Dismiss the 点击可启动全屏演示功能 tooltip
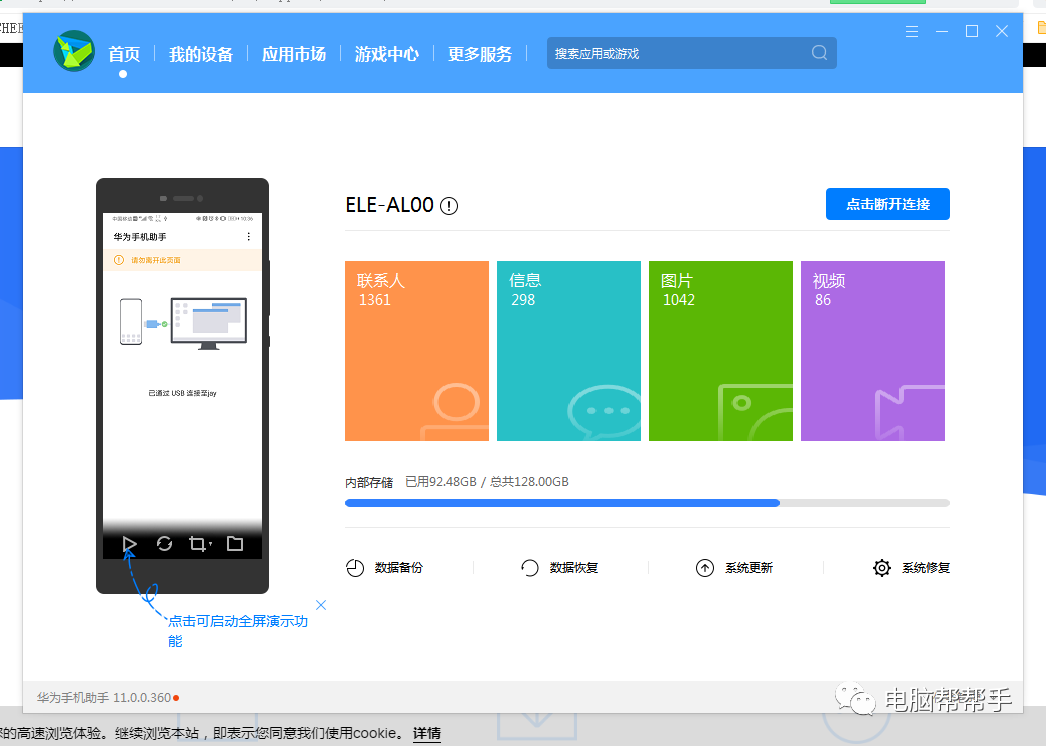The width and height of the screenshot is (1046, 746). 321,605
